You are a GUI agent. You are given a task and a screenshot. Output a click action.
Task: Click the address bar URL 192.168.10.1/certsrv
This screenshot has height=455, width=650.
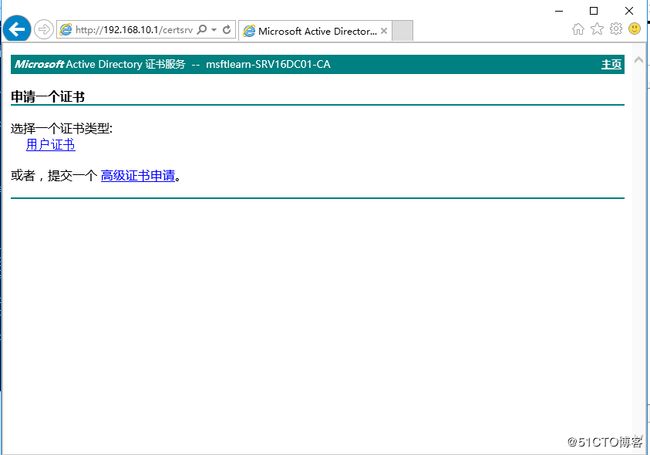coord(134,30)
